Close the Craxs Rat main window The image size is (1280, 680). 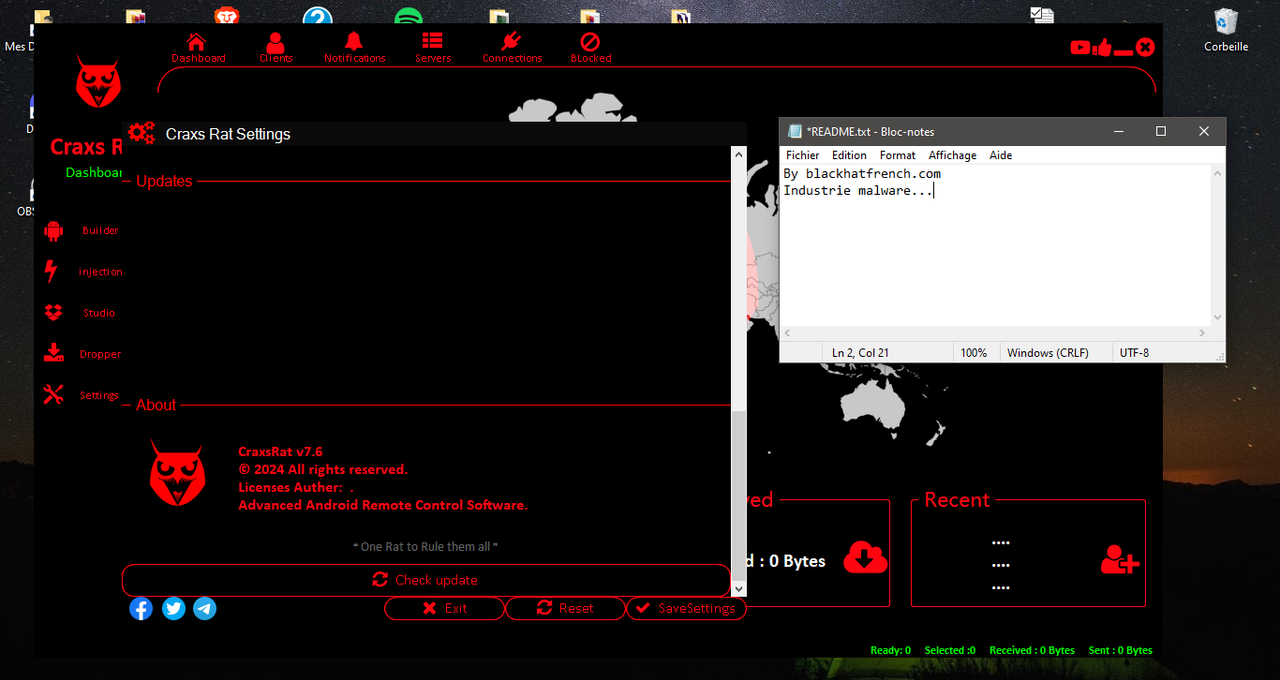[x=1146, y=47]
